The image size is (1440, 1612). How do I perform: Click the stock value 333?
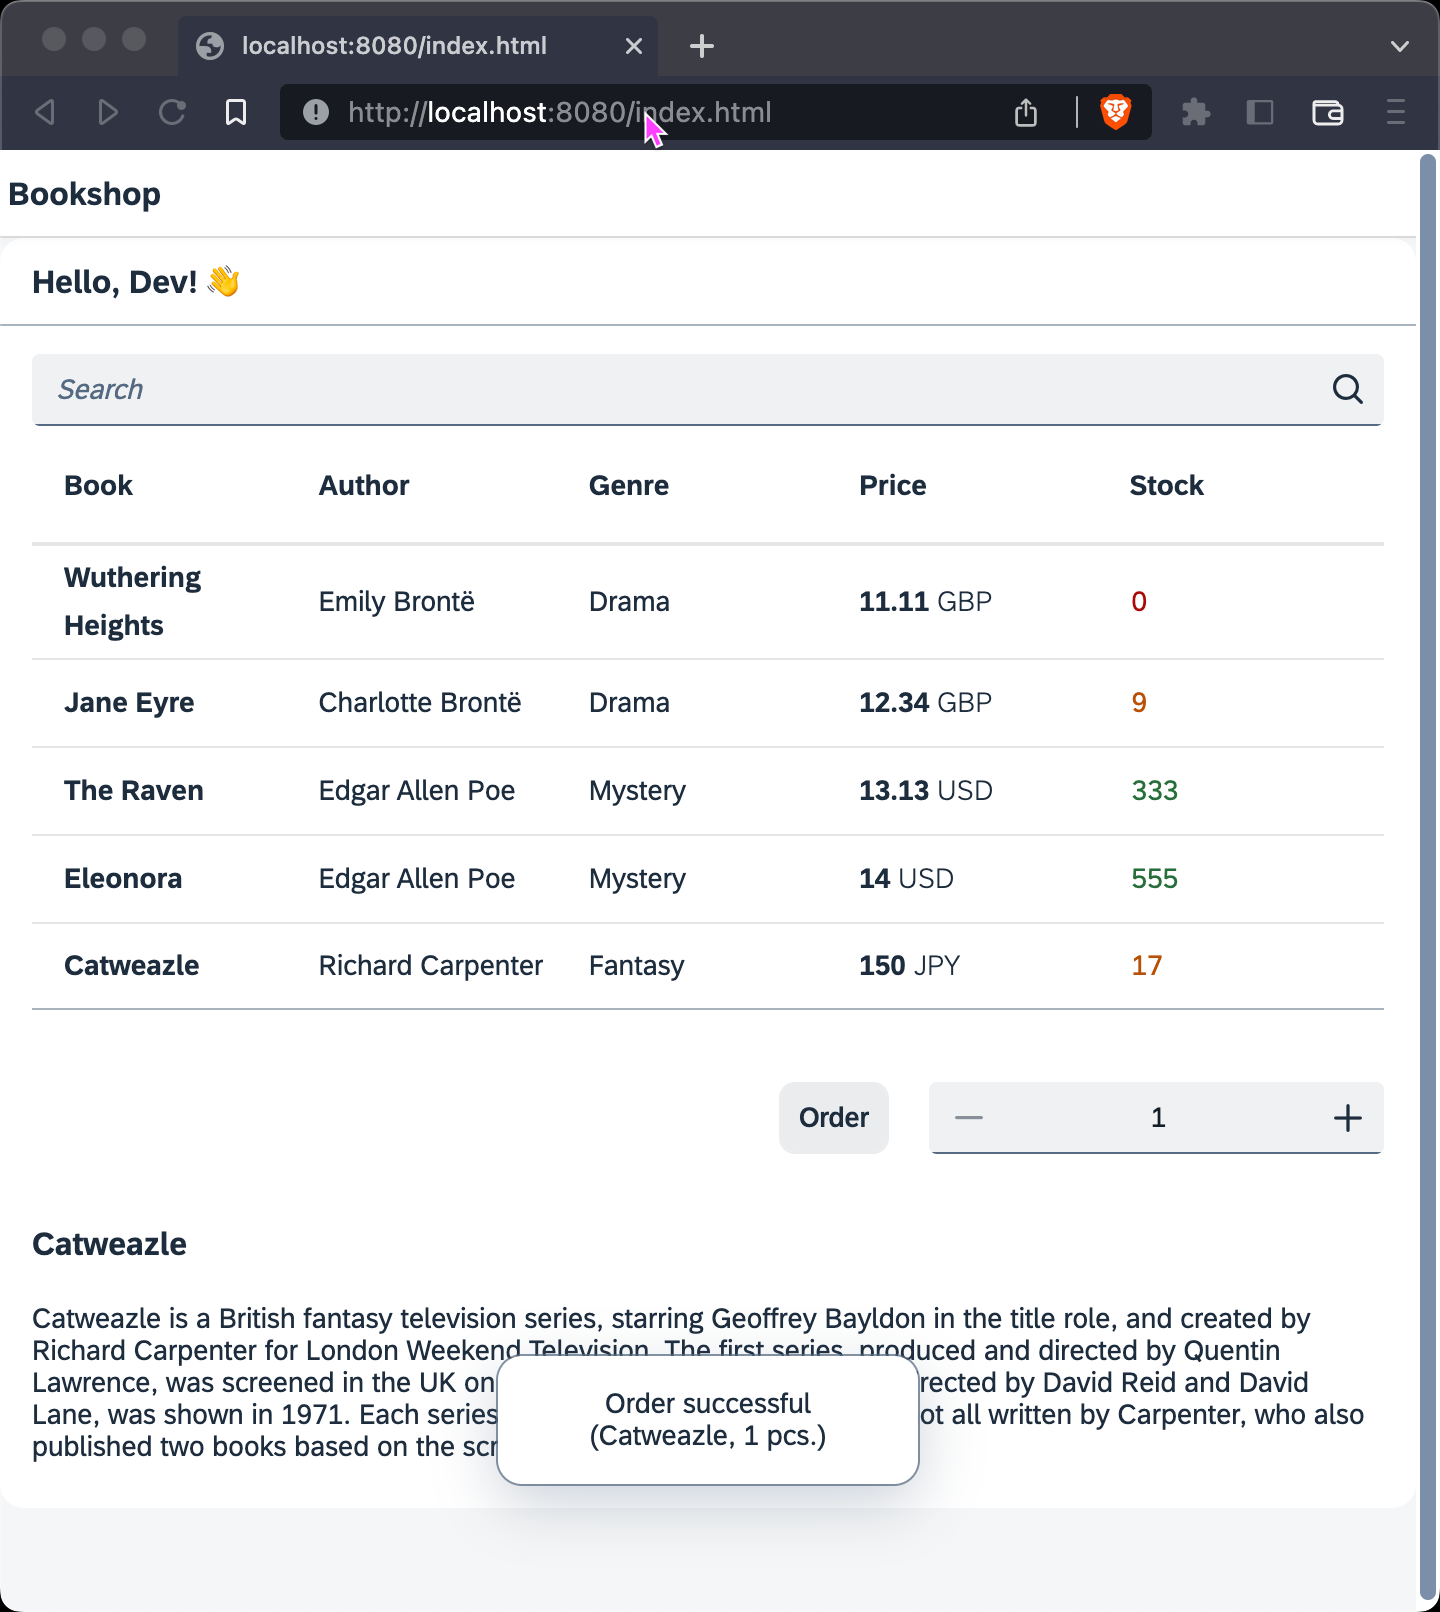pyautogui.click(x=1155, y=791)
